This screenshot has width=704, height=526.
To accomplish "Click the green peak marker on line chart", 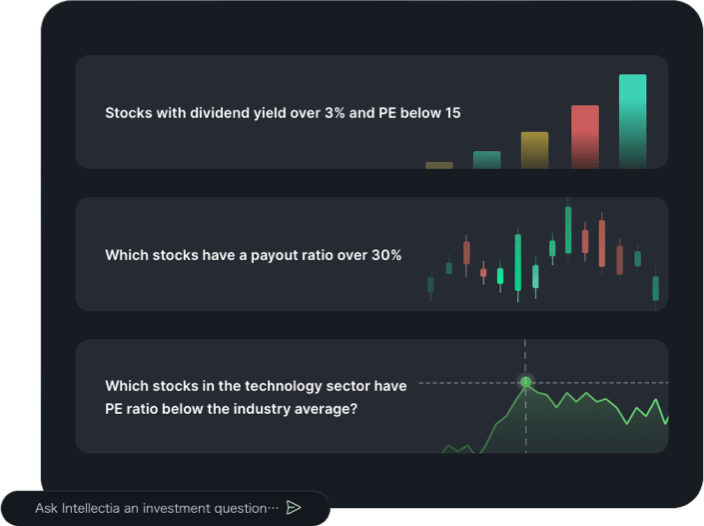I will (x=526, y=382).
